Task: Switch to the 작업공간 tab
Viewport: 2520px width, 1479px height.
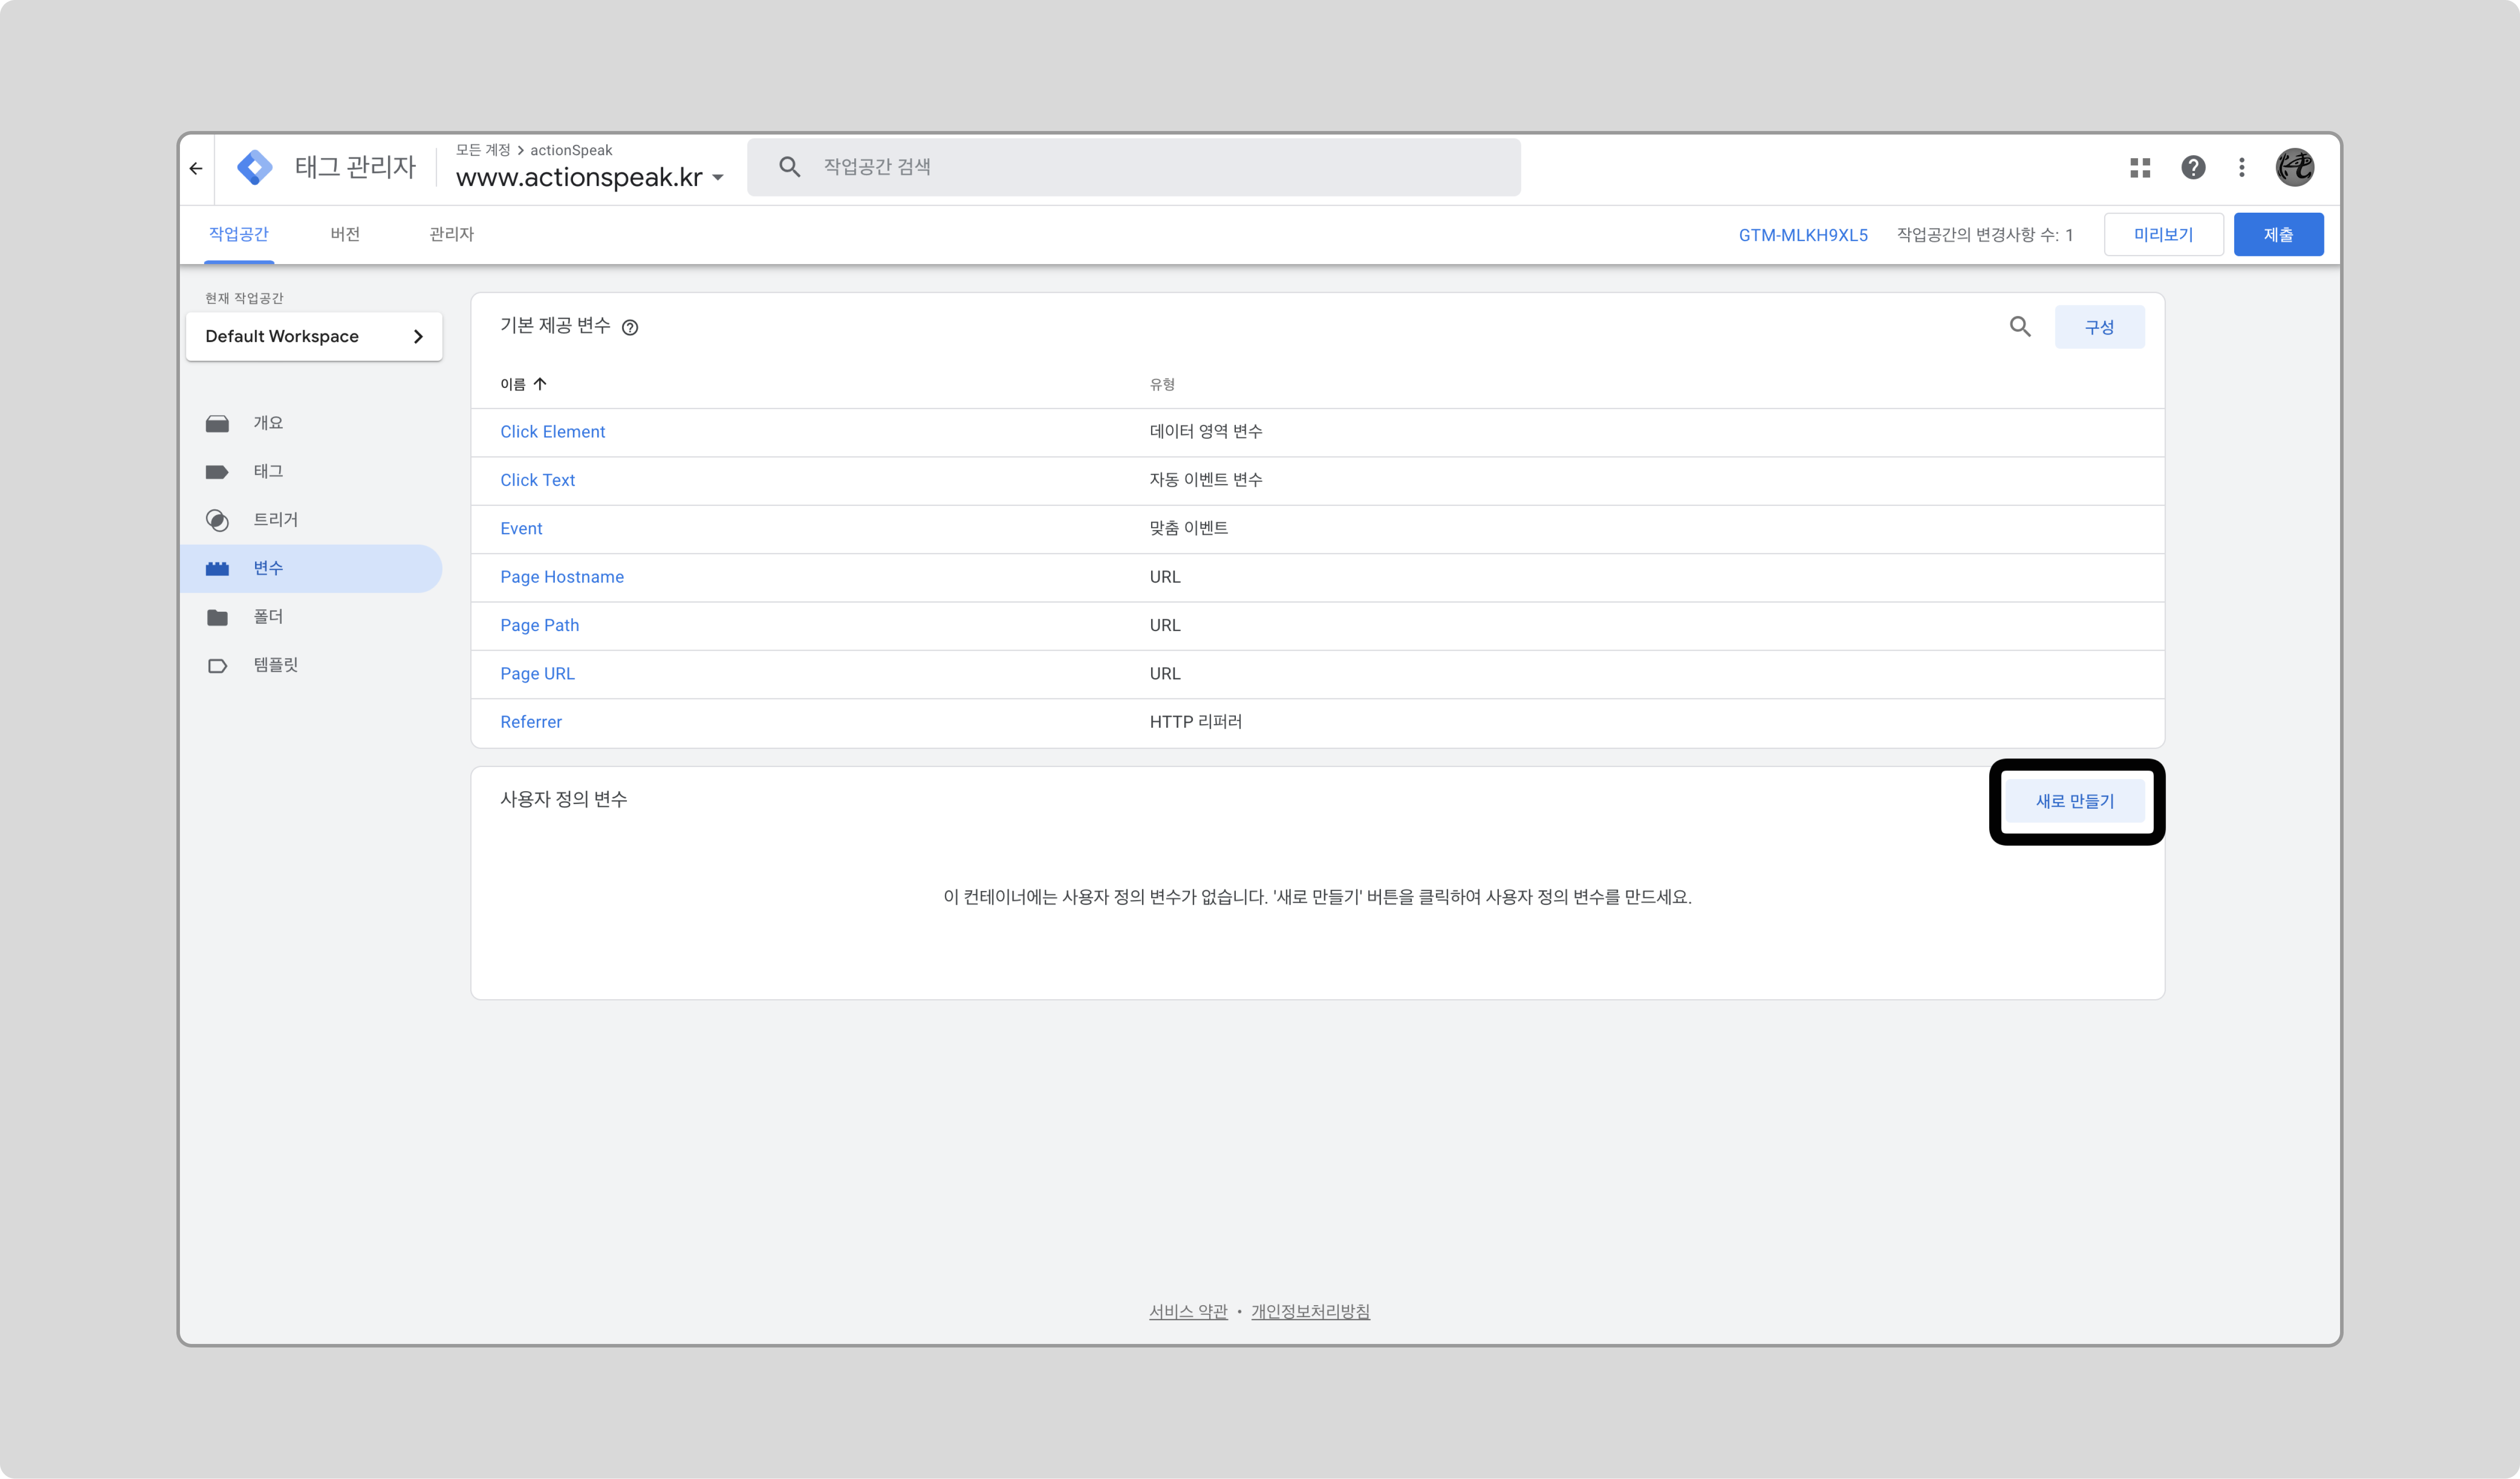Action: click(239, 234)
